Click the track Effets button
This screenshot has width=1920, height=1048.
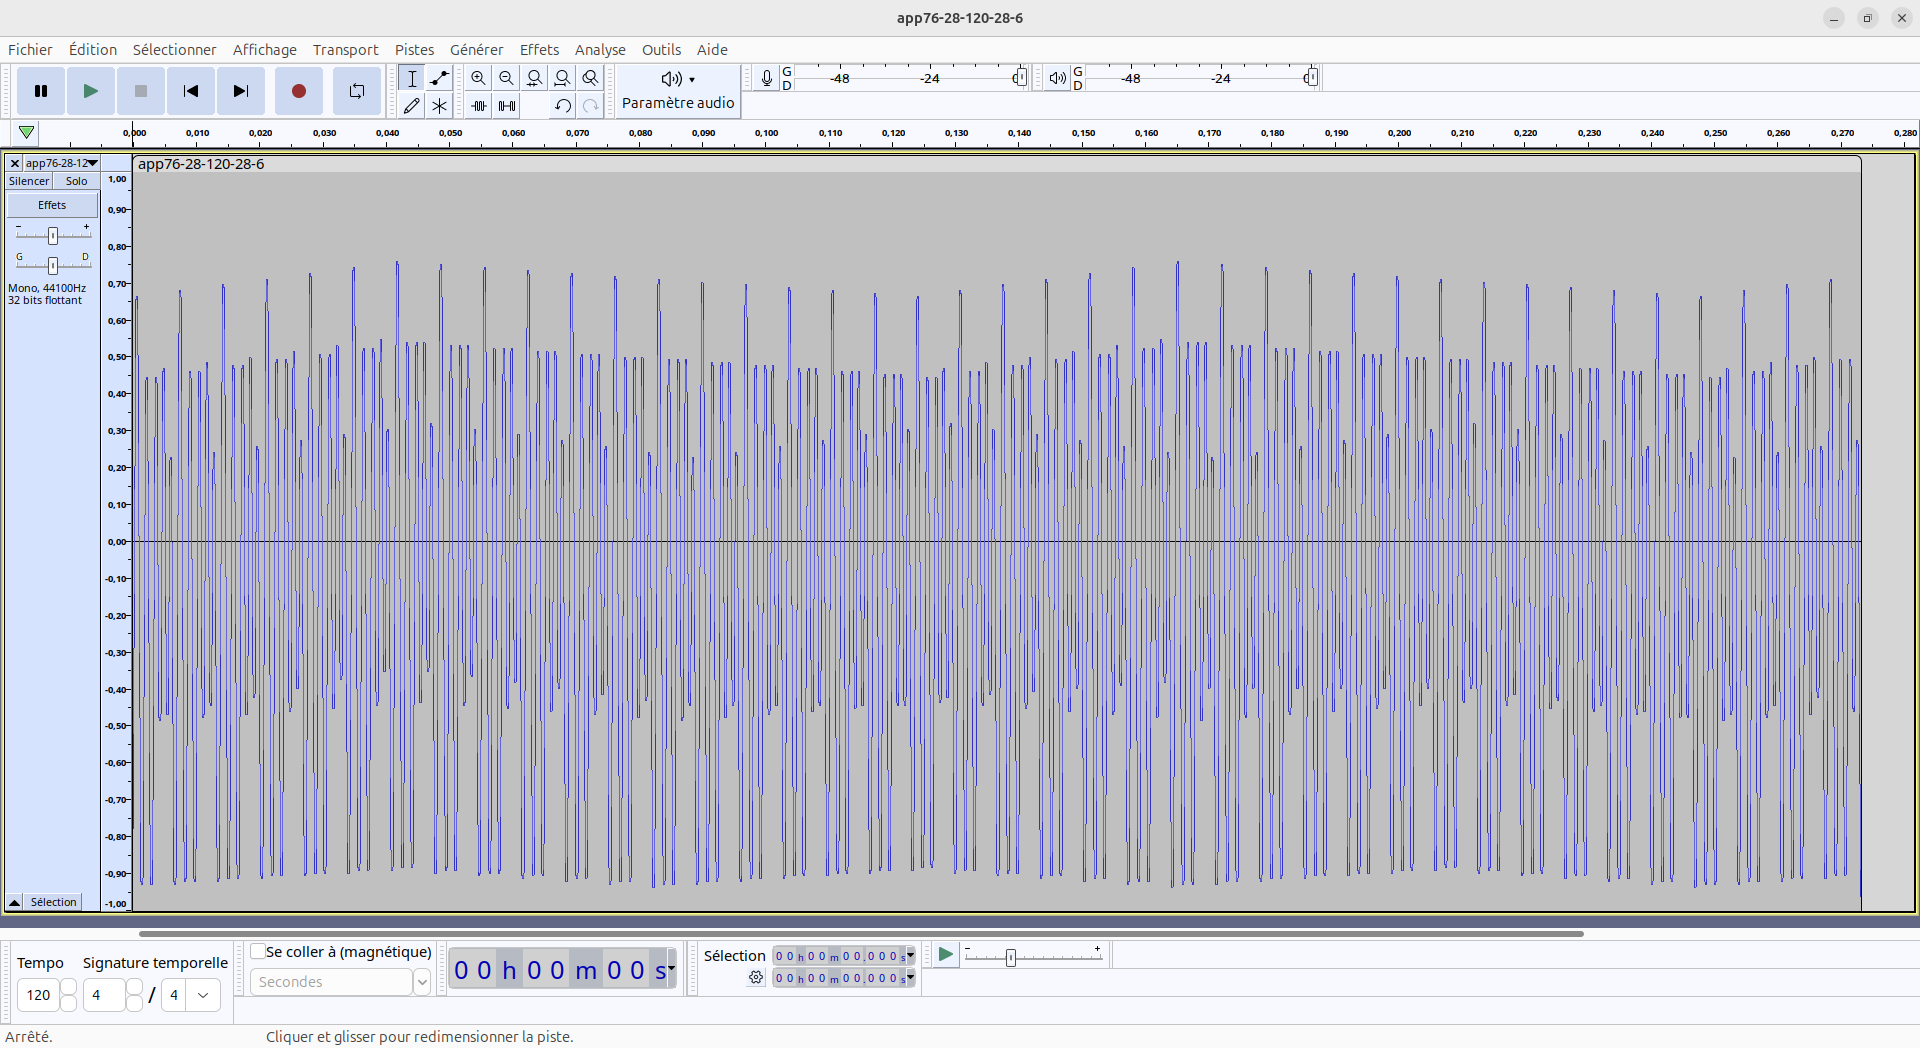[x=52, y=205]
